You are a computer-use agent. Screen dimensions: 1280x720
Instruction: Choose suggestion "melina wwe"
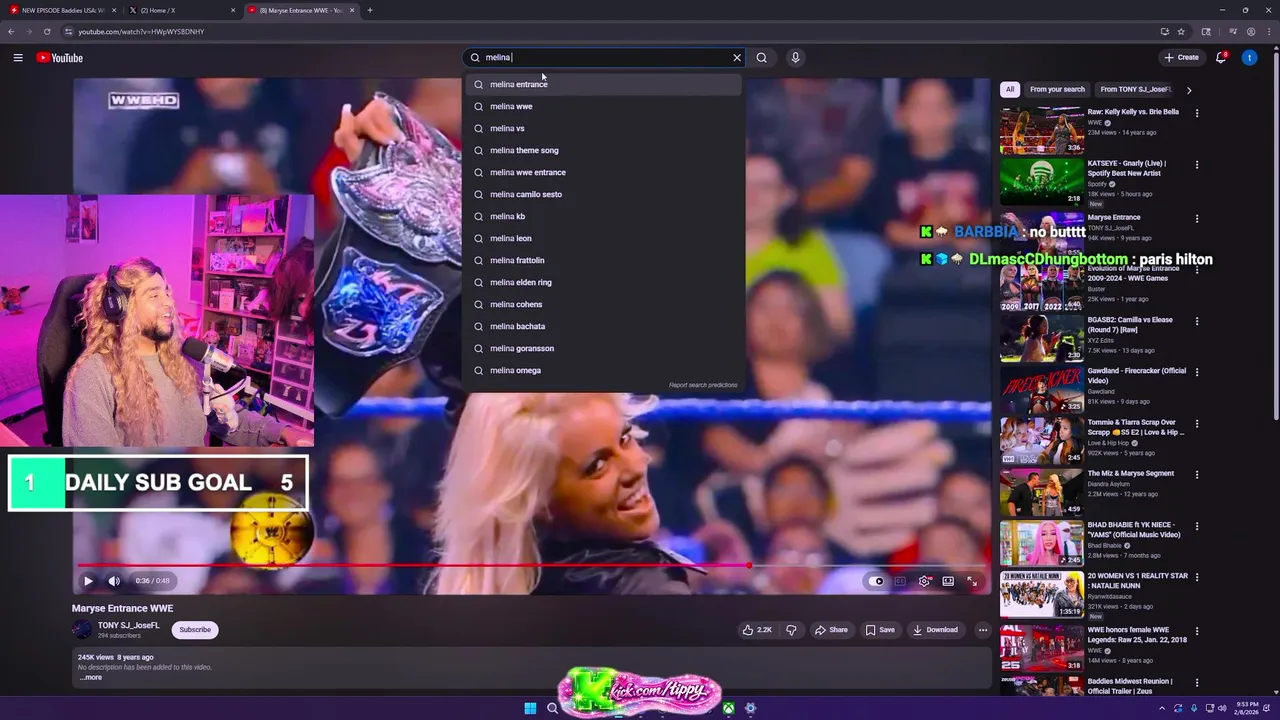point(603,106)
